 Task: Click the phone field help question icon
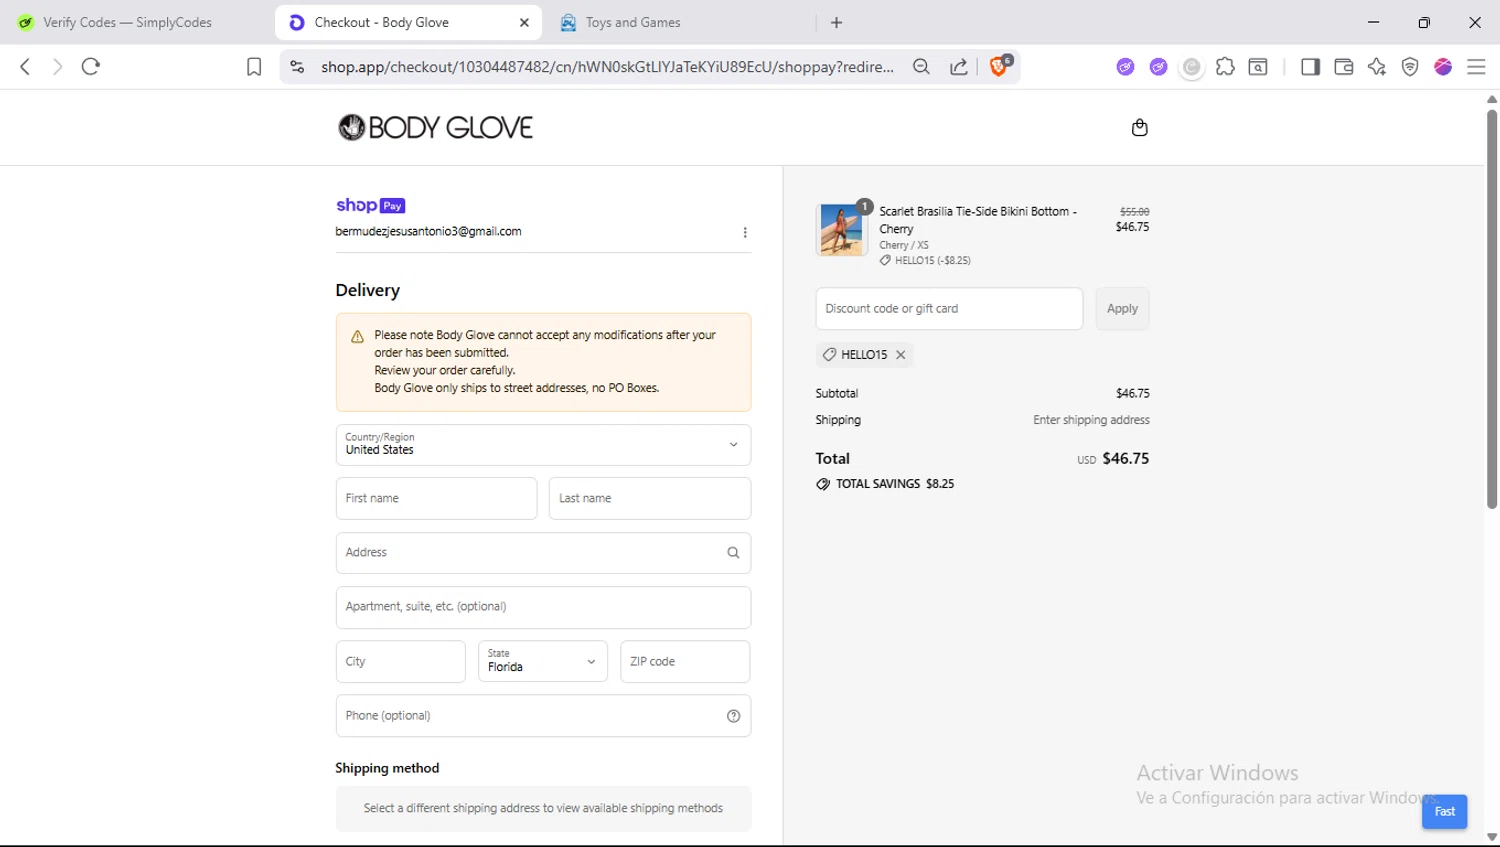733,716
